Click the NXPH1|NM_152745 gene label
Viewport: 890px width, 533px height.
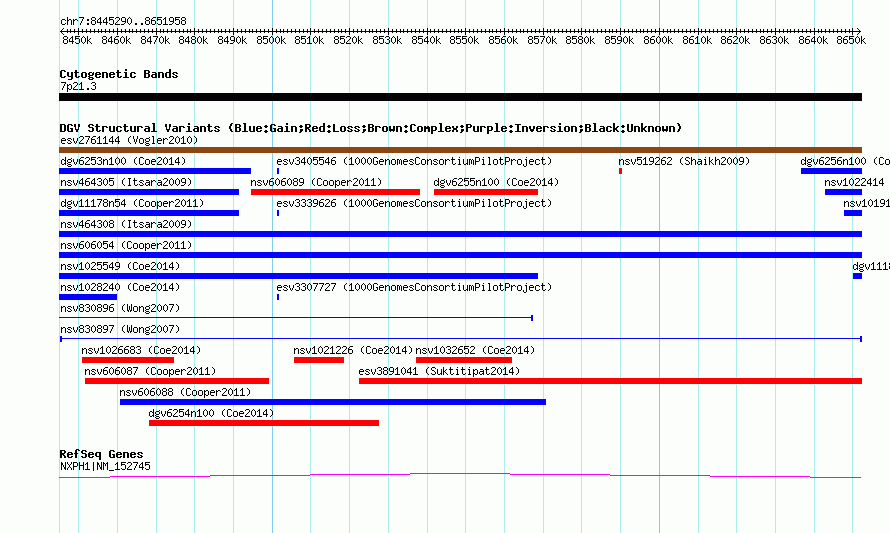pos(105,466)
